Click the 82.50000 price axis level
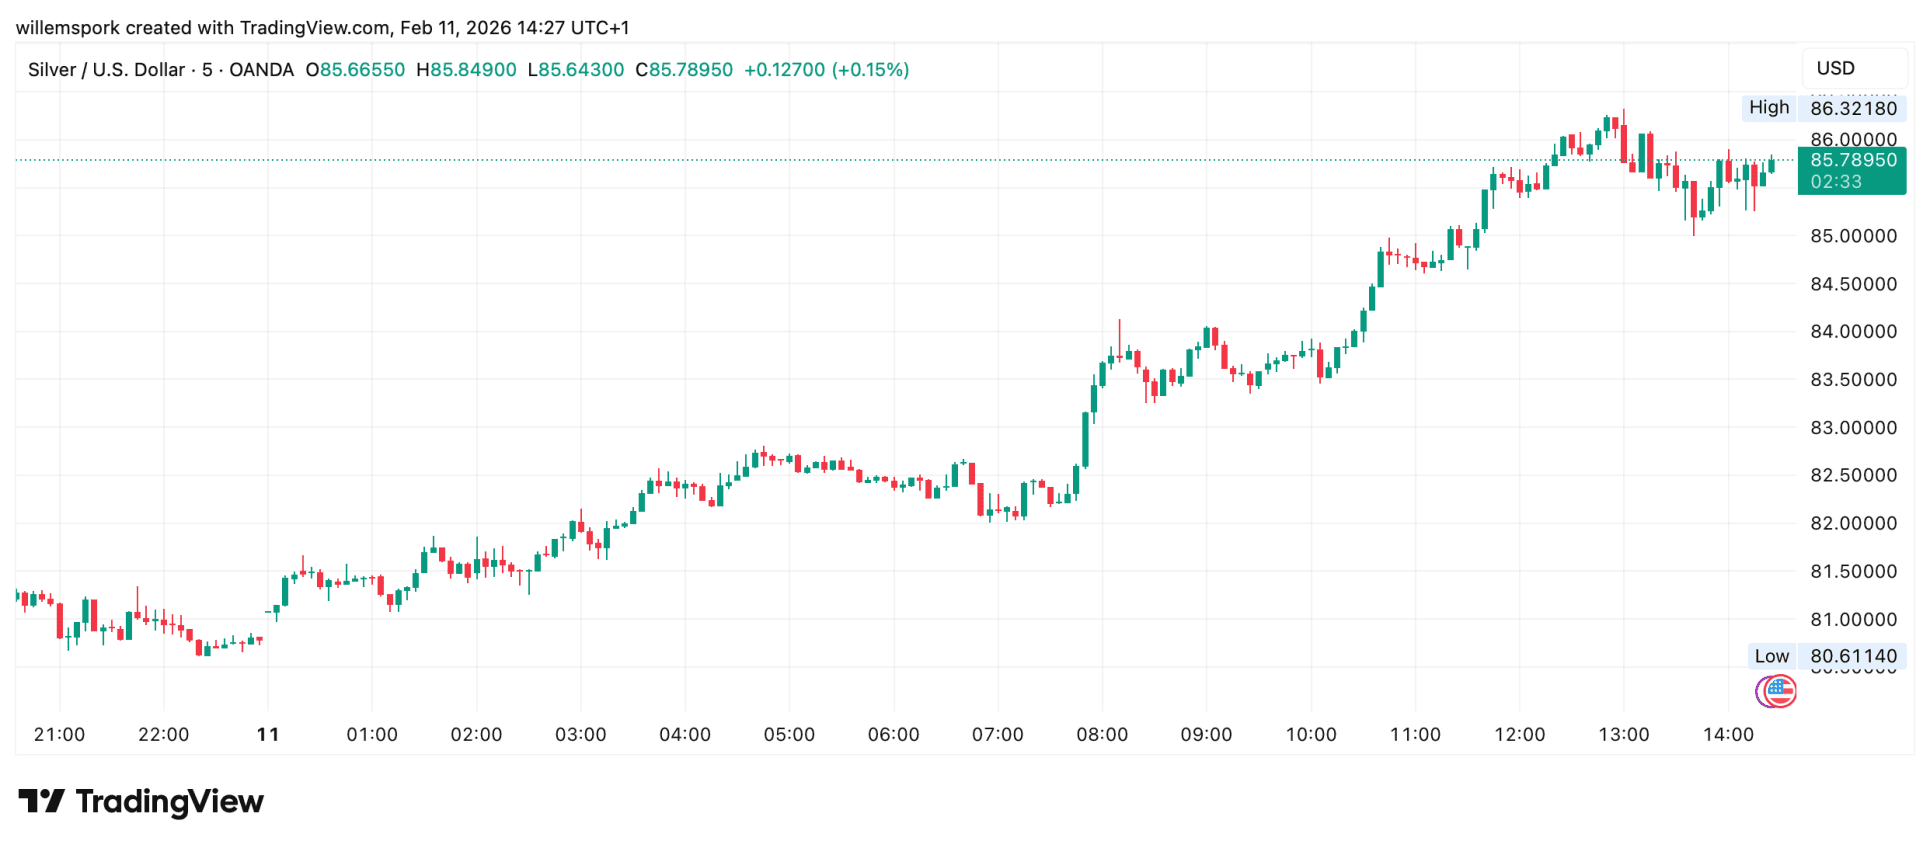Image resolution: width=1930 pixels, height=848 pixels. coord(1853,475)
